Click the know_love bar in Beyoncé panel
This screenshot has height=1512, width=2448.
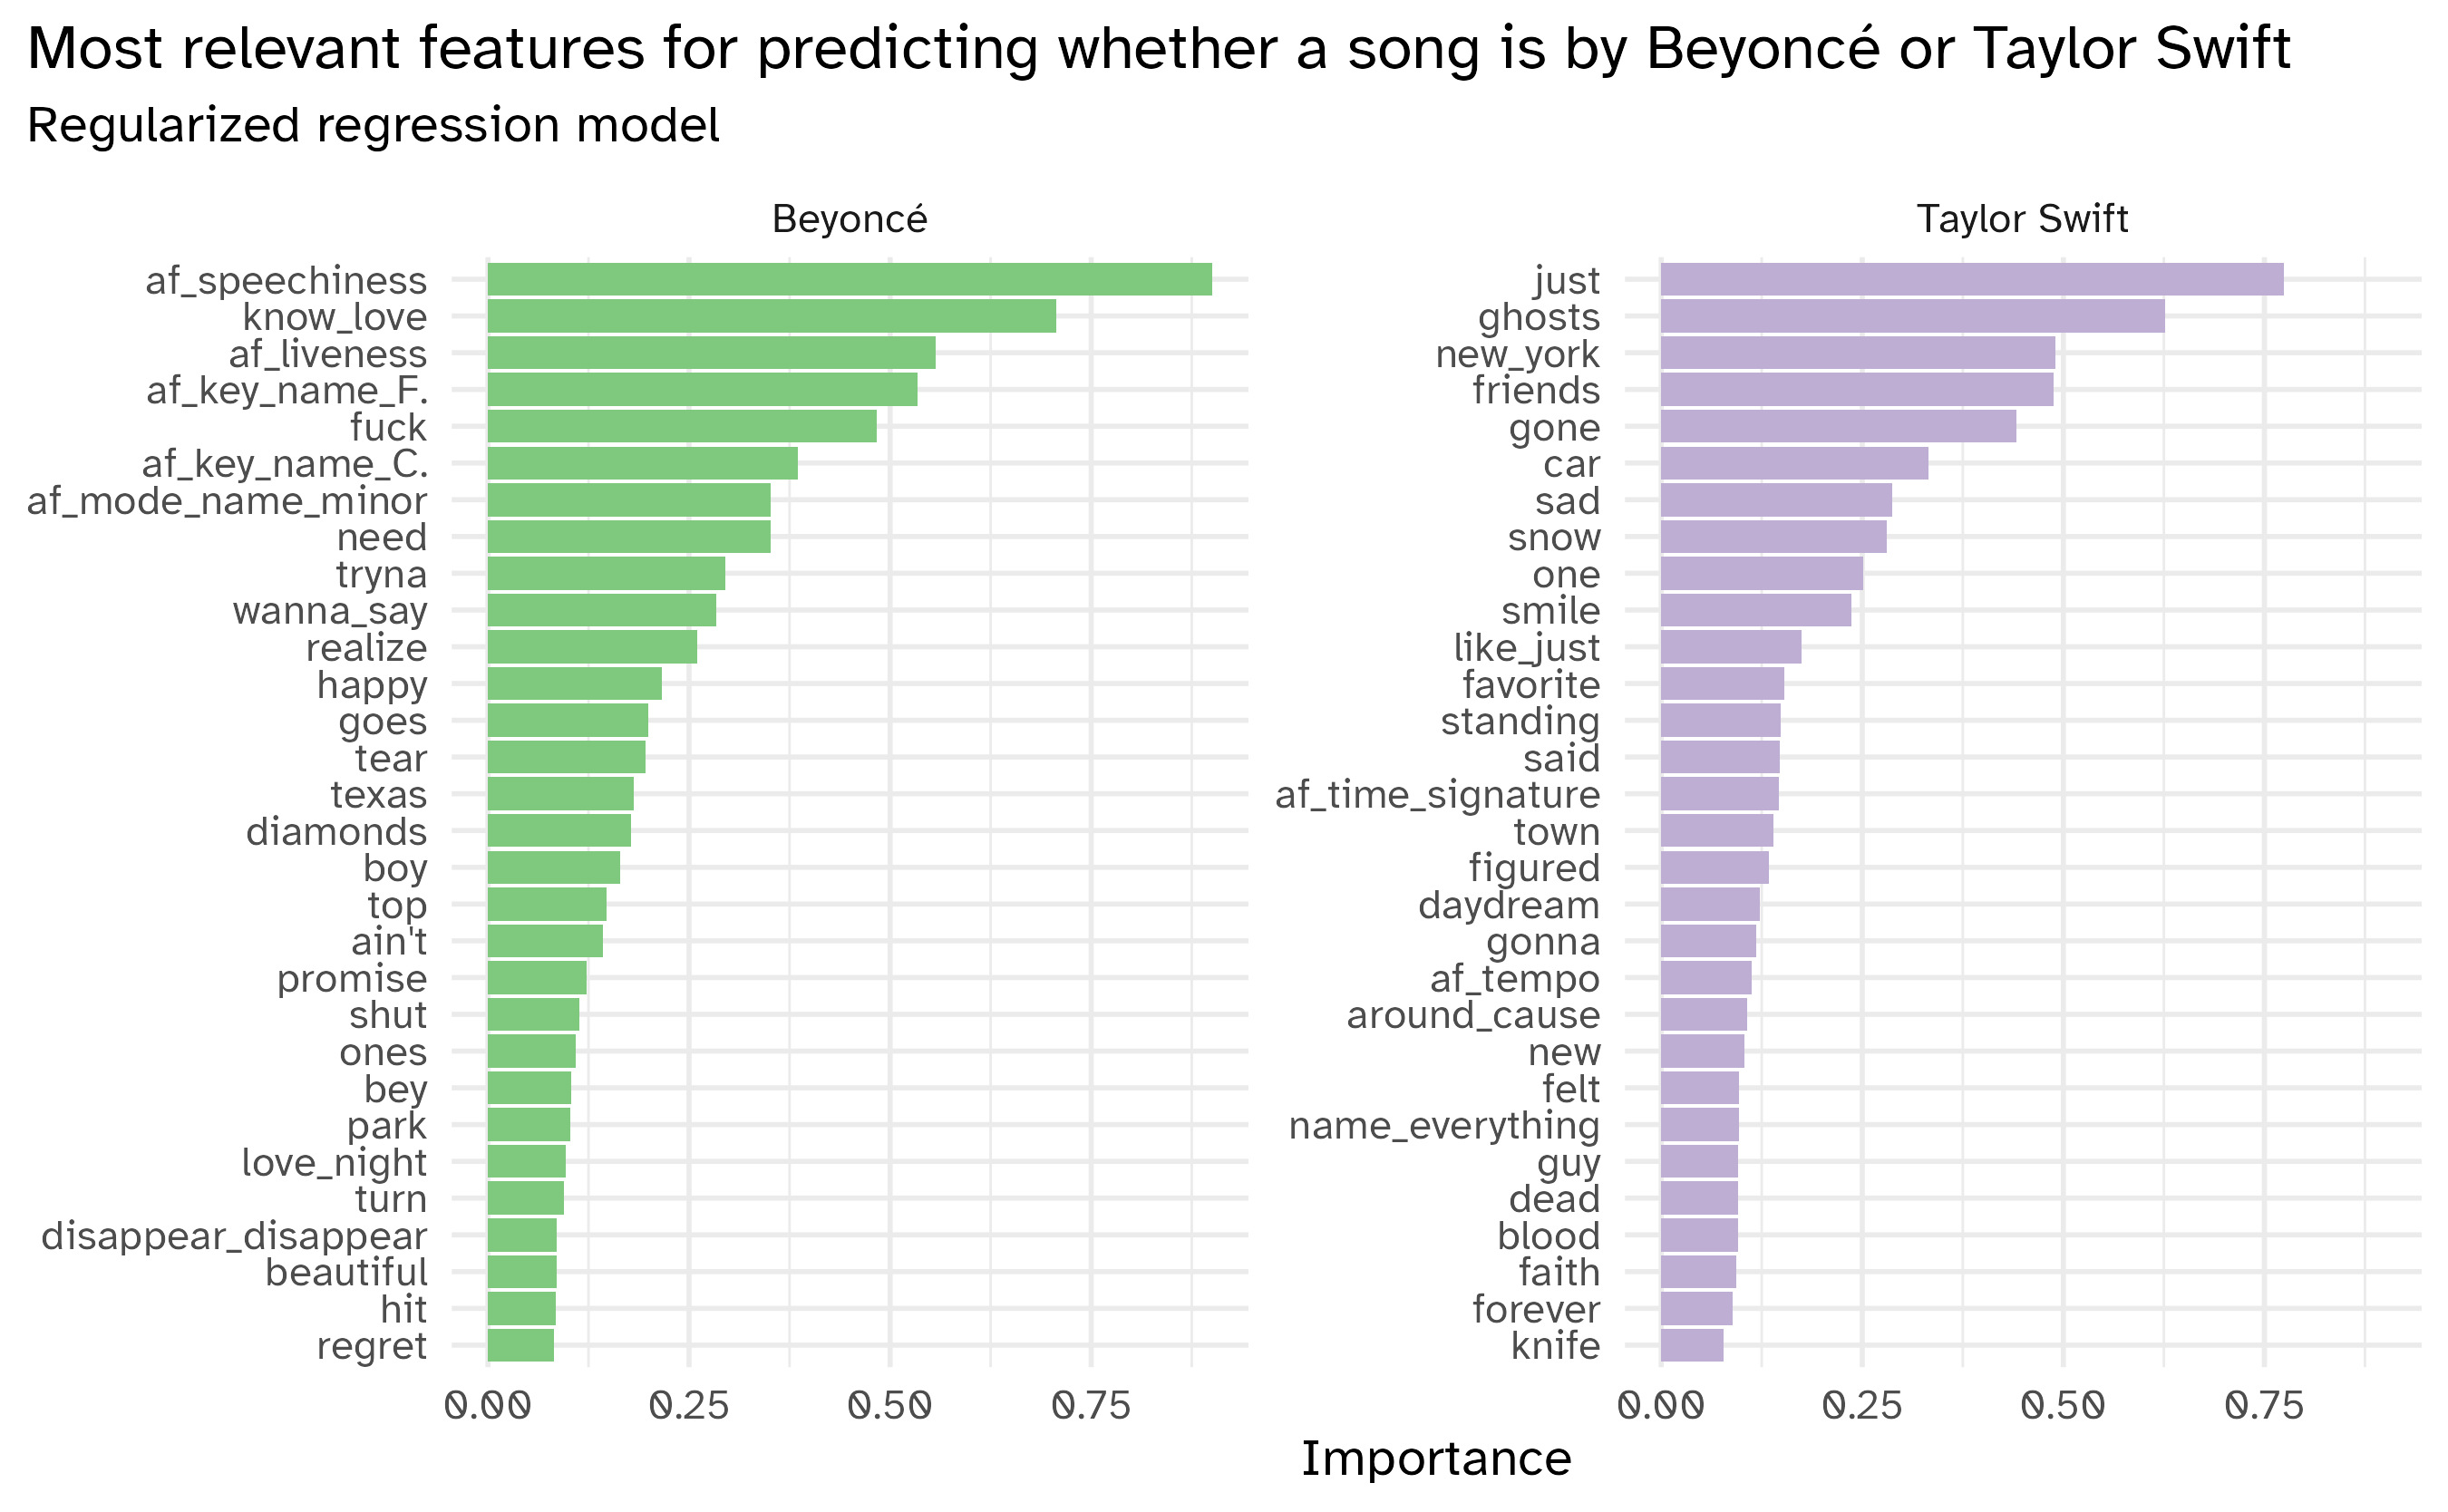[x=770, y=317]
